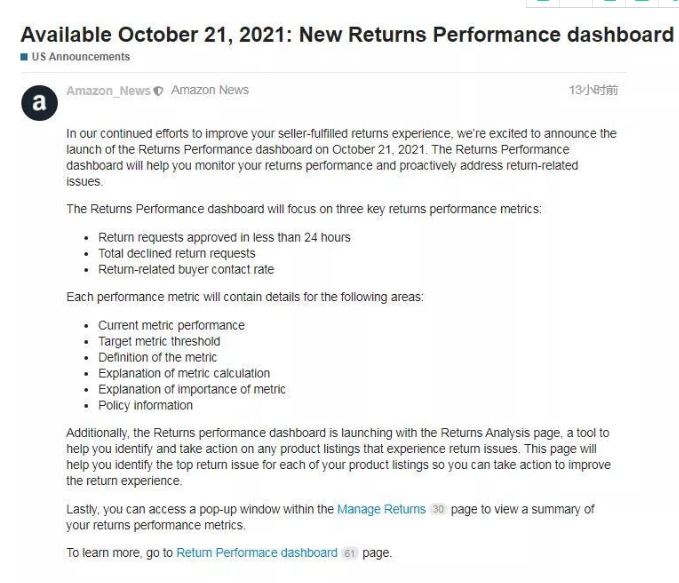The width and height of the screenshot is (679, 583).
Task: Click the Amazon News user title text
Action: pyautogui.click(x=210, y=90)
